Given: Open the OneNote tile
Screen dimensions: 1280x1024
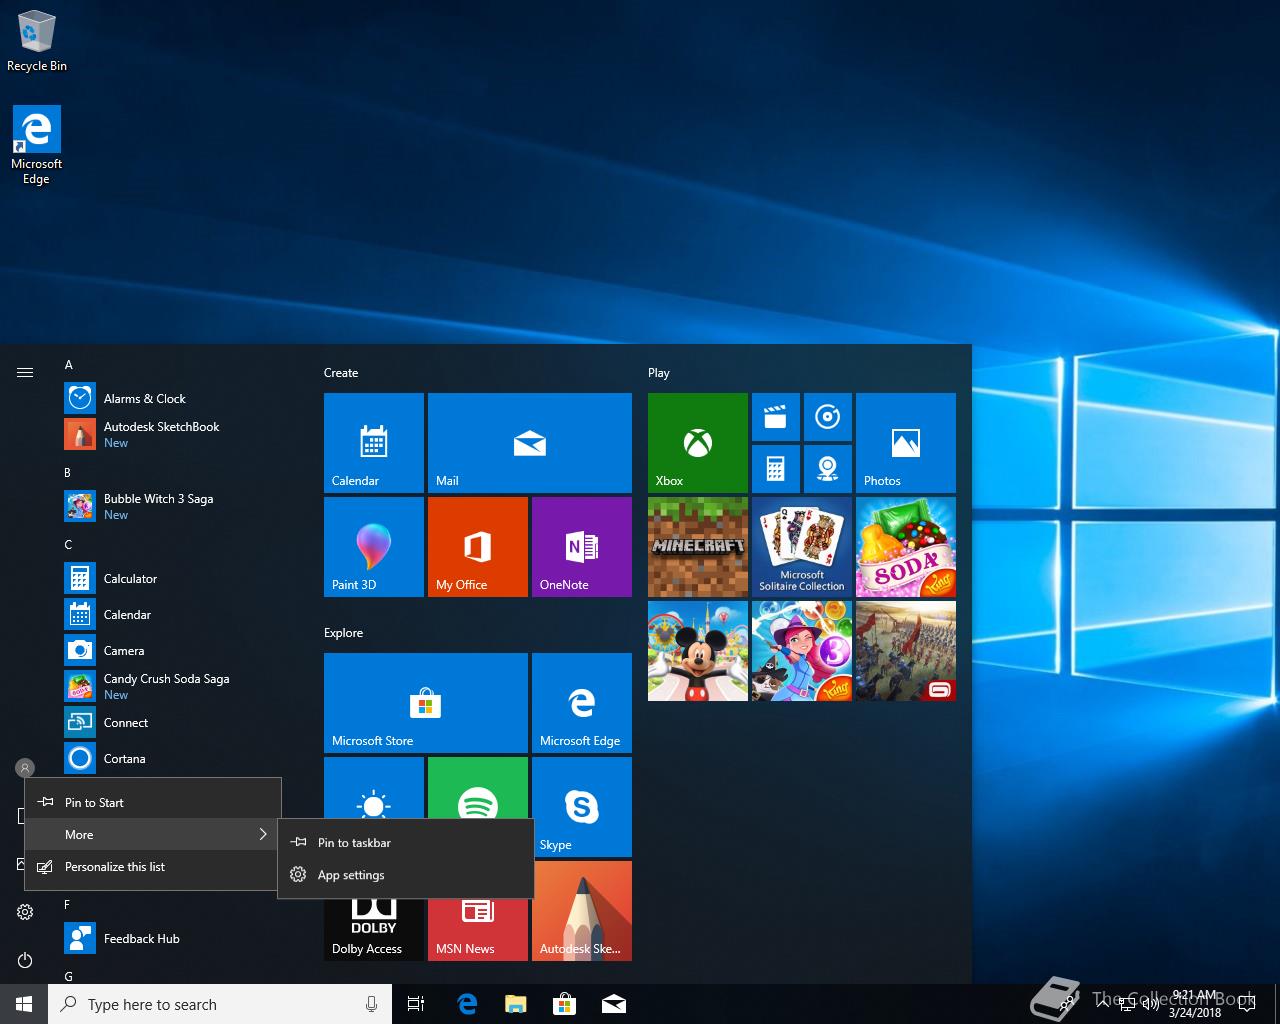Looking at the screenshot, I should click(582, 546).
